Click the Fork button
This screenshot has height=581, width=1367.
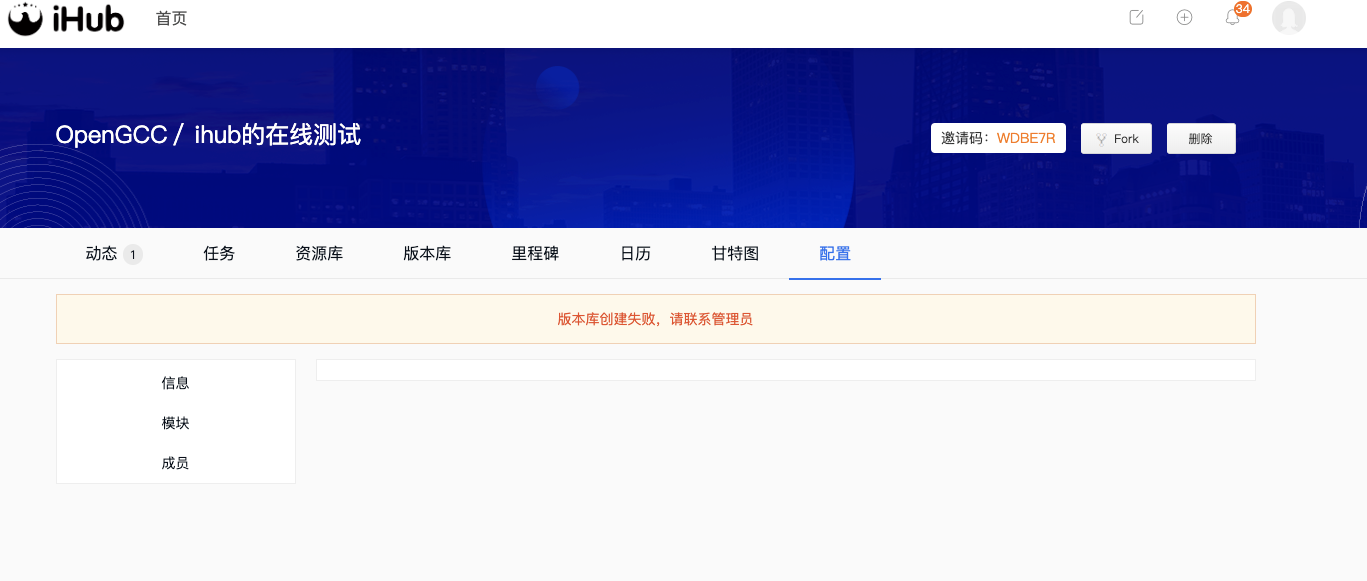1116,138
